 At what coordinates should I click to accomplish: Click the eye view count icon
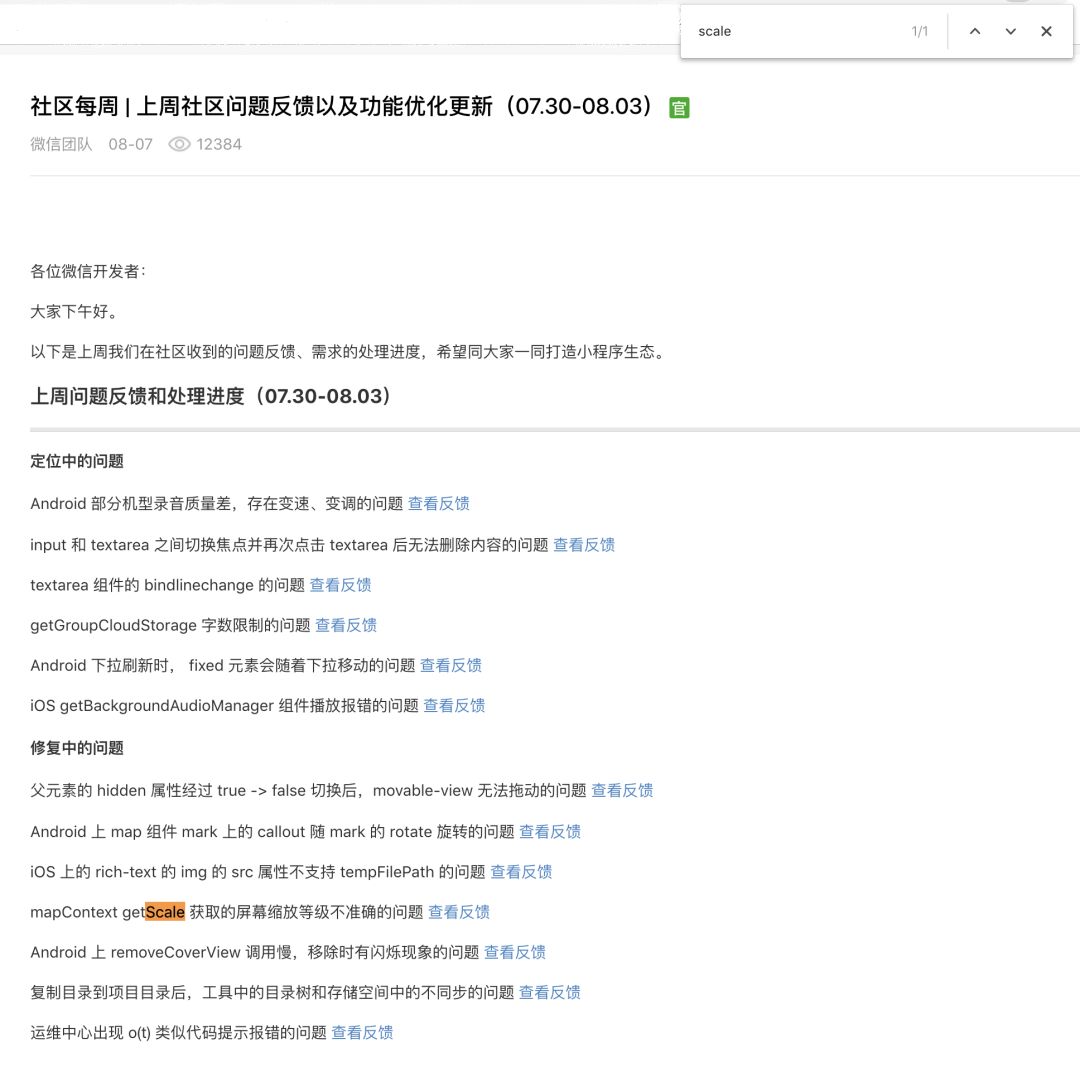tap(179, 144)
